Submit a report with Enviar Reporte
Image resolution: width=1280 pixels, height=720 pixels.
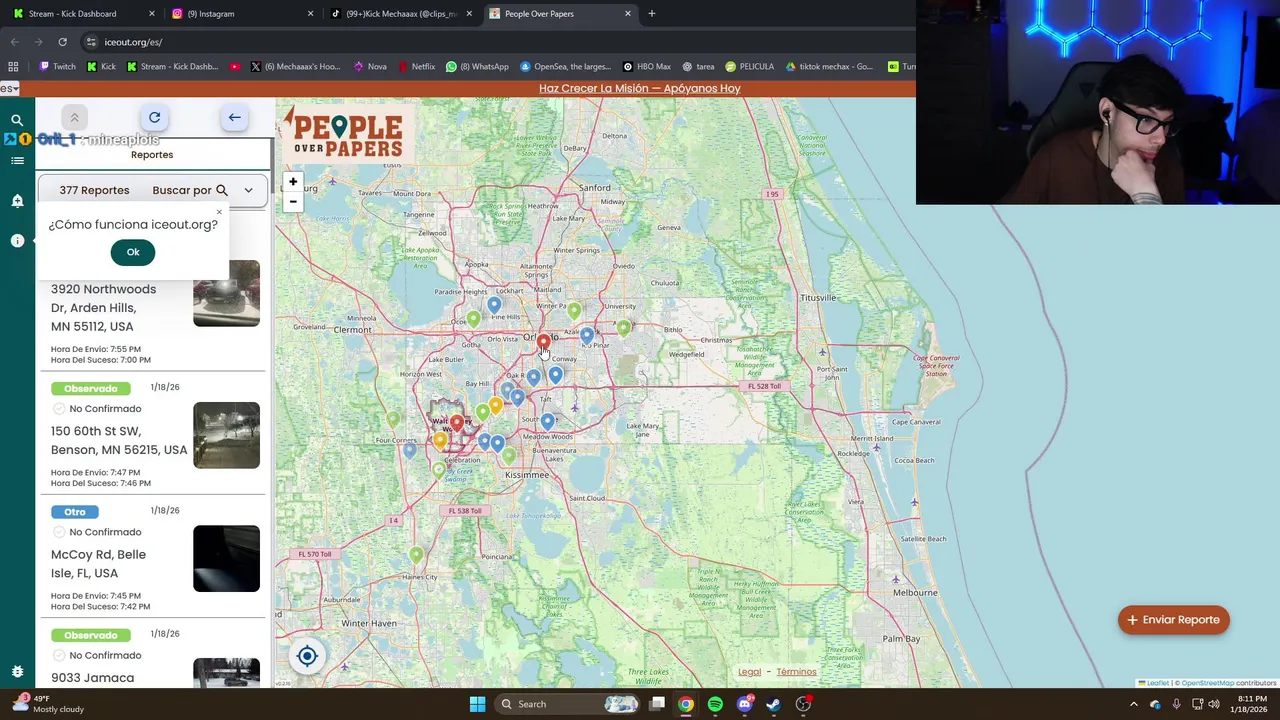(1173, 620)
